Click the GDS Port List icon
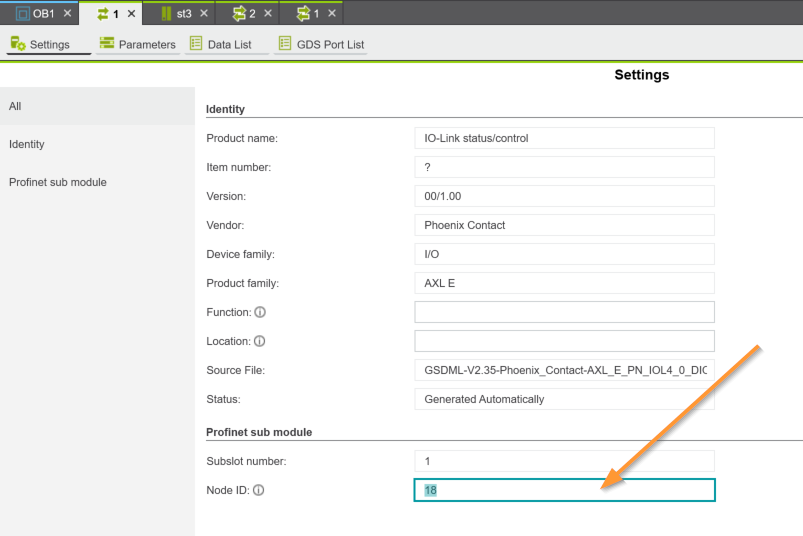Viewport: 803px width, 536px height. click(x=285, y=44)
